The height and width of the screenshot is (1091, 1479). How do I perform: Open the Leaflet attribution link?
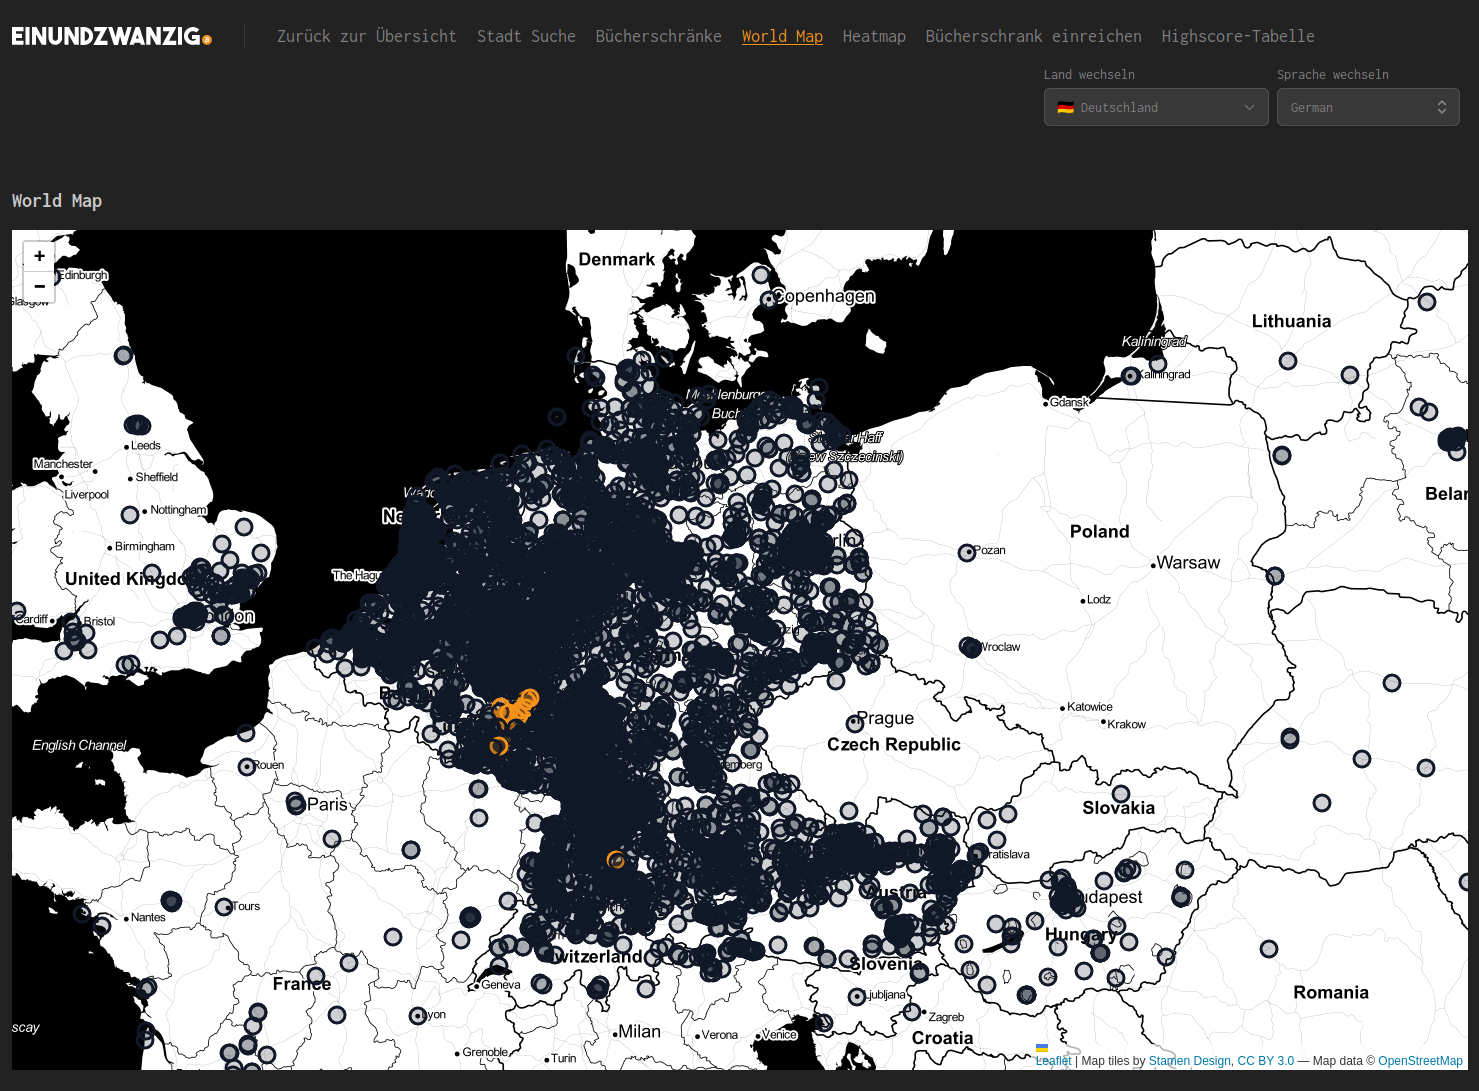1053,1061
